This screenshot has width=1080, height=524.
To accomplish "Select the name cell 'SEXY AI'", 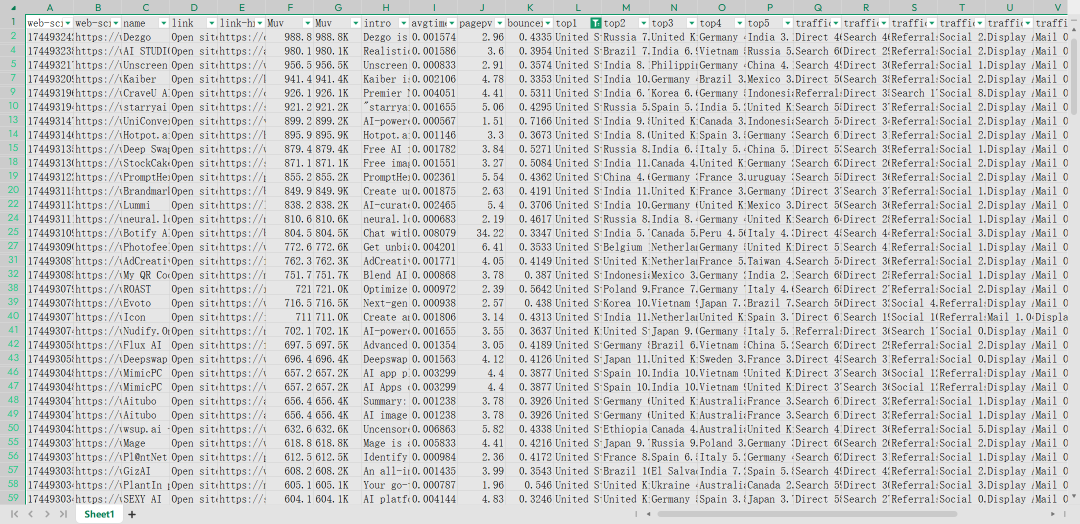I will [145, 499].
